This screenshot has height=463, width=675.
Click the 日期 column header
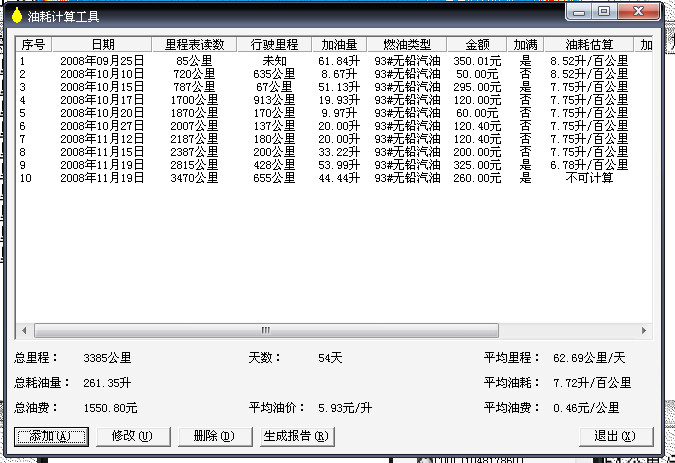tap(102, 45)
